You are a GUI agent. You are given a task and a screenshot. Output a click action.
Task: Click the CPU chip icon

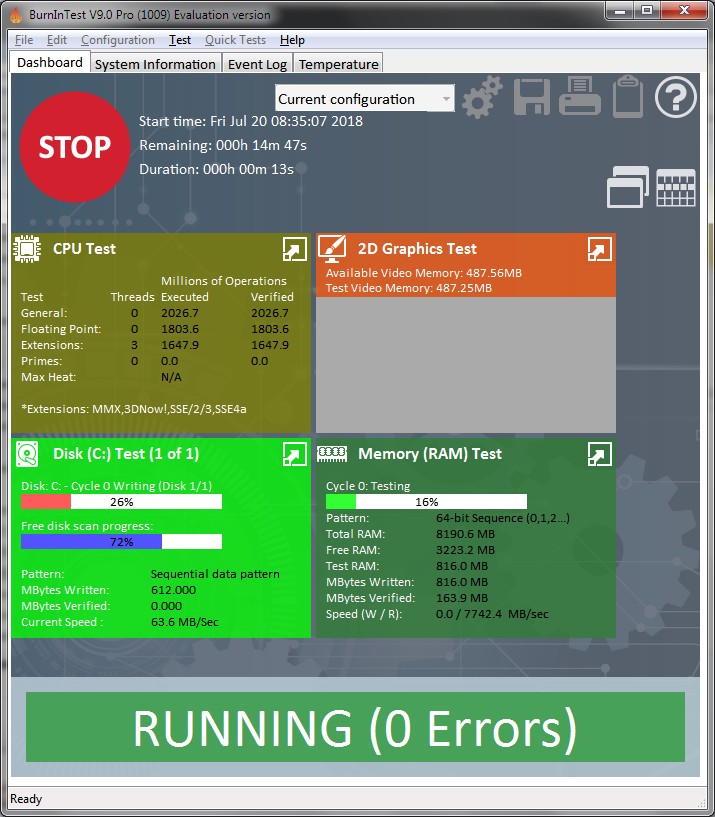coord(27,249)
